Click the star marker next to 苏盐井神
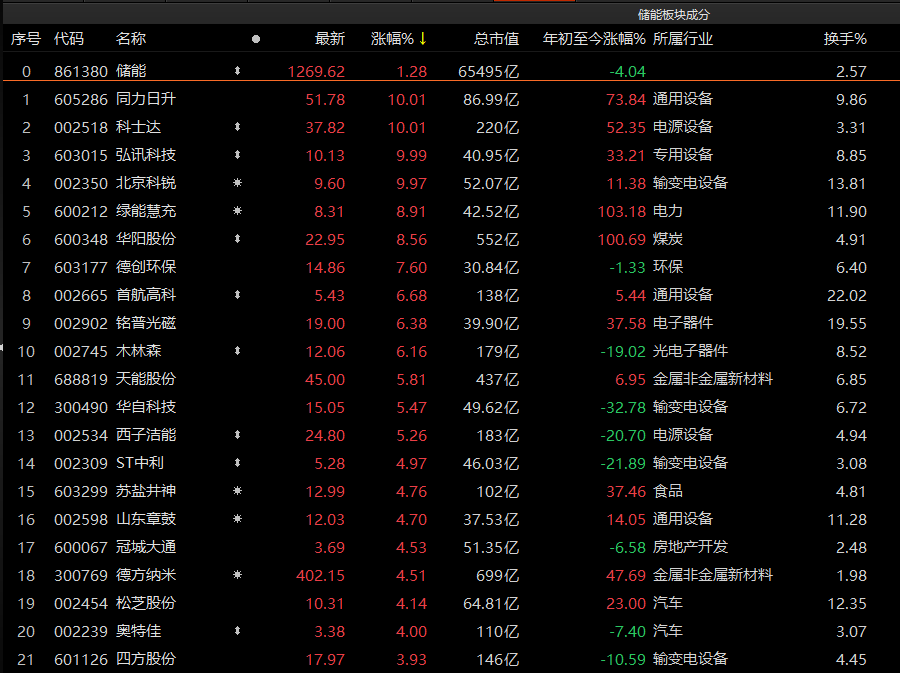 (x=237, y=491)
